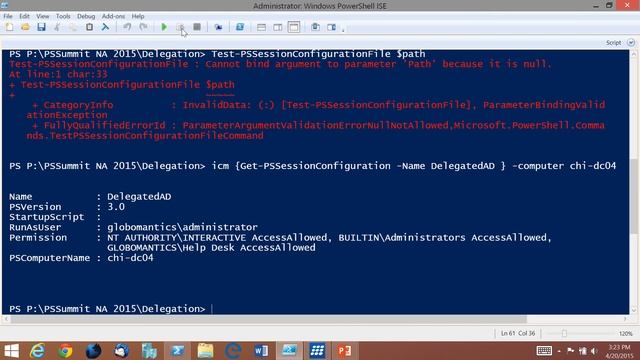This screenshot has height=360, width=640.
Task: Click the Cut scissors icon
Action: pyautogui.click(x=57, y=27)
